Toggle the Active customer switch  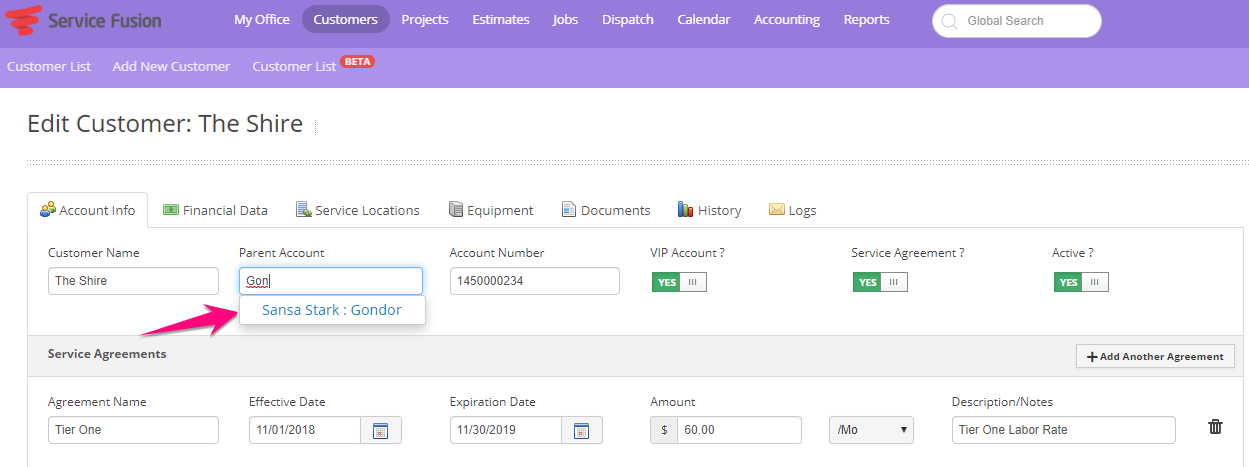pos(1081,282)
